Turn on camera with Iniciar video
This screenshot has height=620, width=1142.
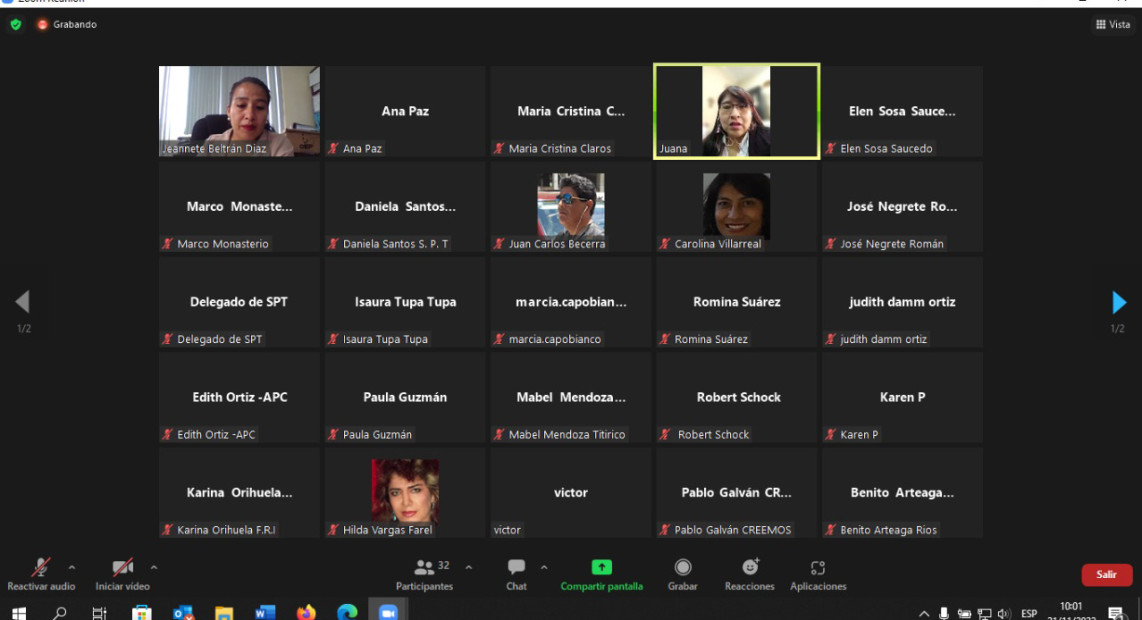pos(123,567)
